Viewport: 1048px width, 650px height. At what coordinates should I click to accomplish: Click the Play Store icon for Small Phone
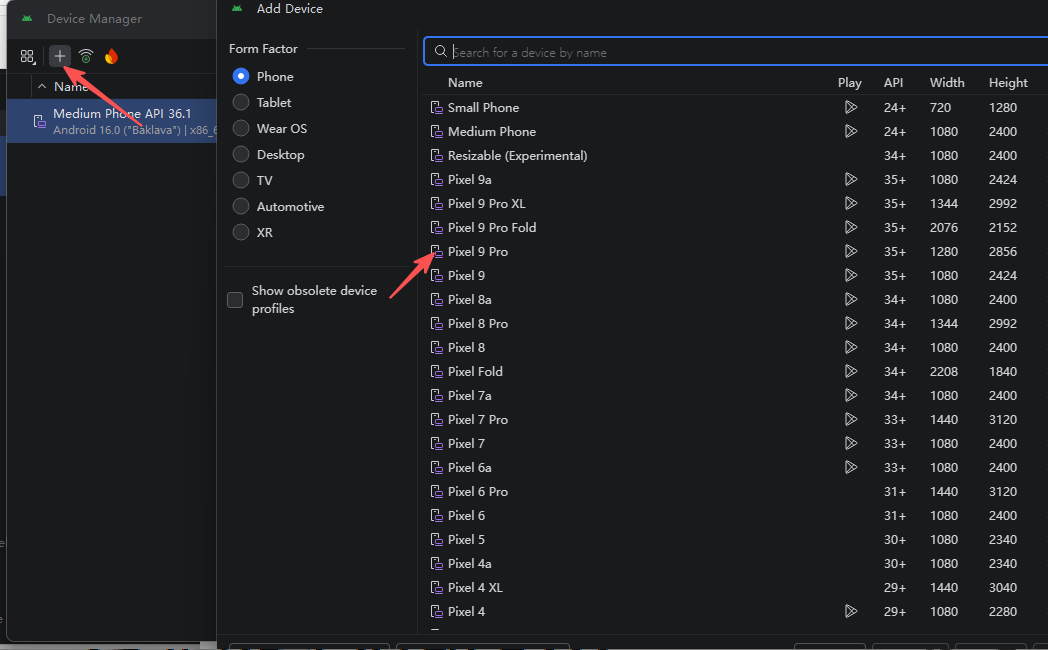tap(850, 107)
